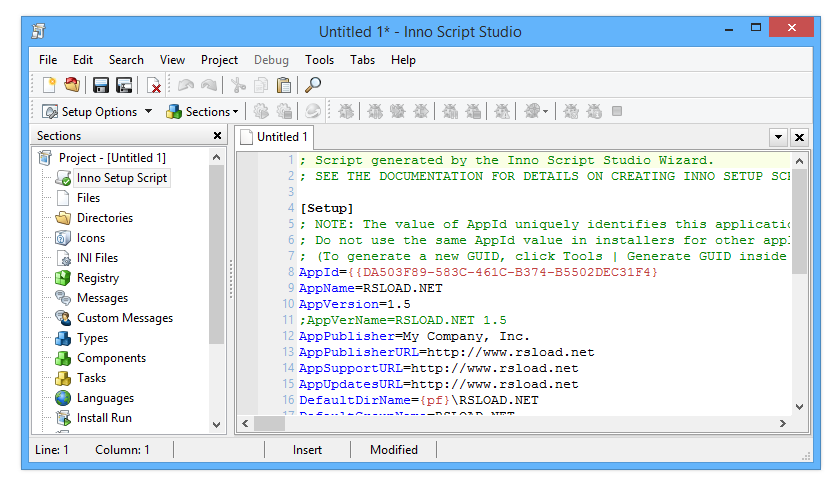This screenshot has height=493, width=838.
Task: Open the Project menu
Action: 219,60
